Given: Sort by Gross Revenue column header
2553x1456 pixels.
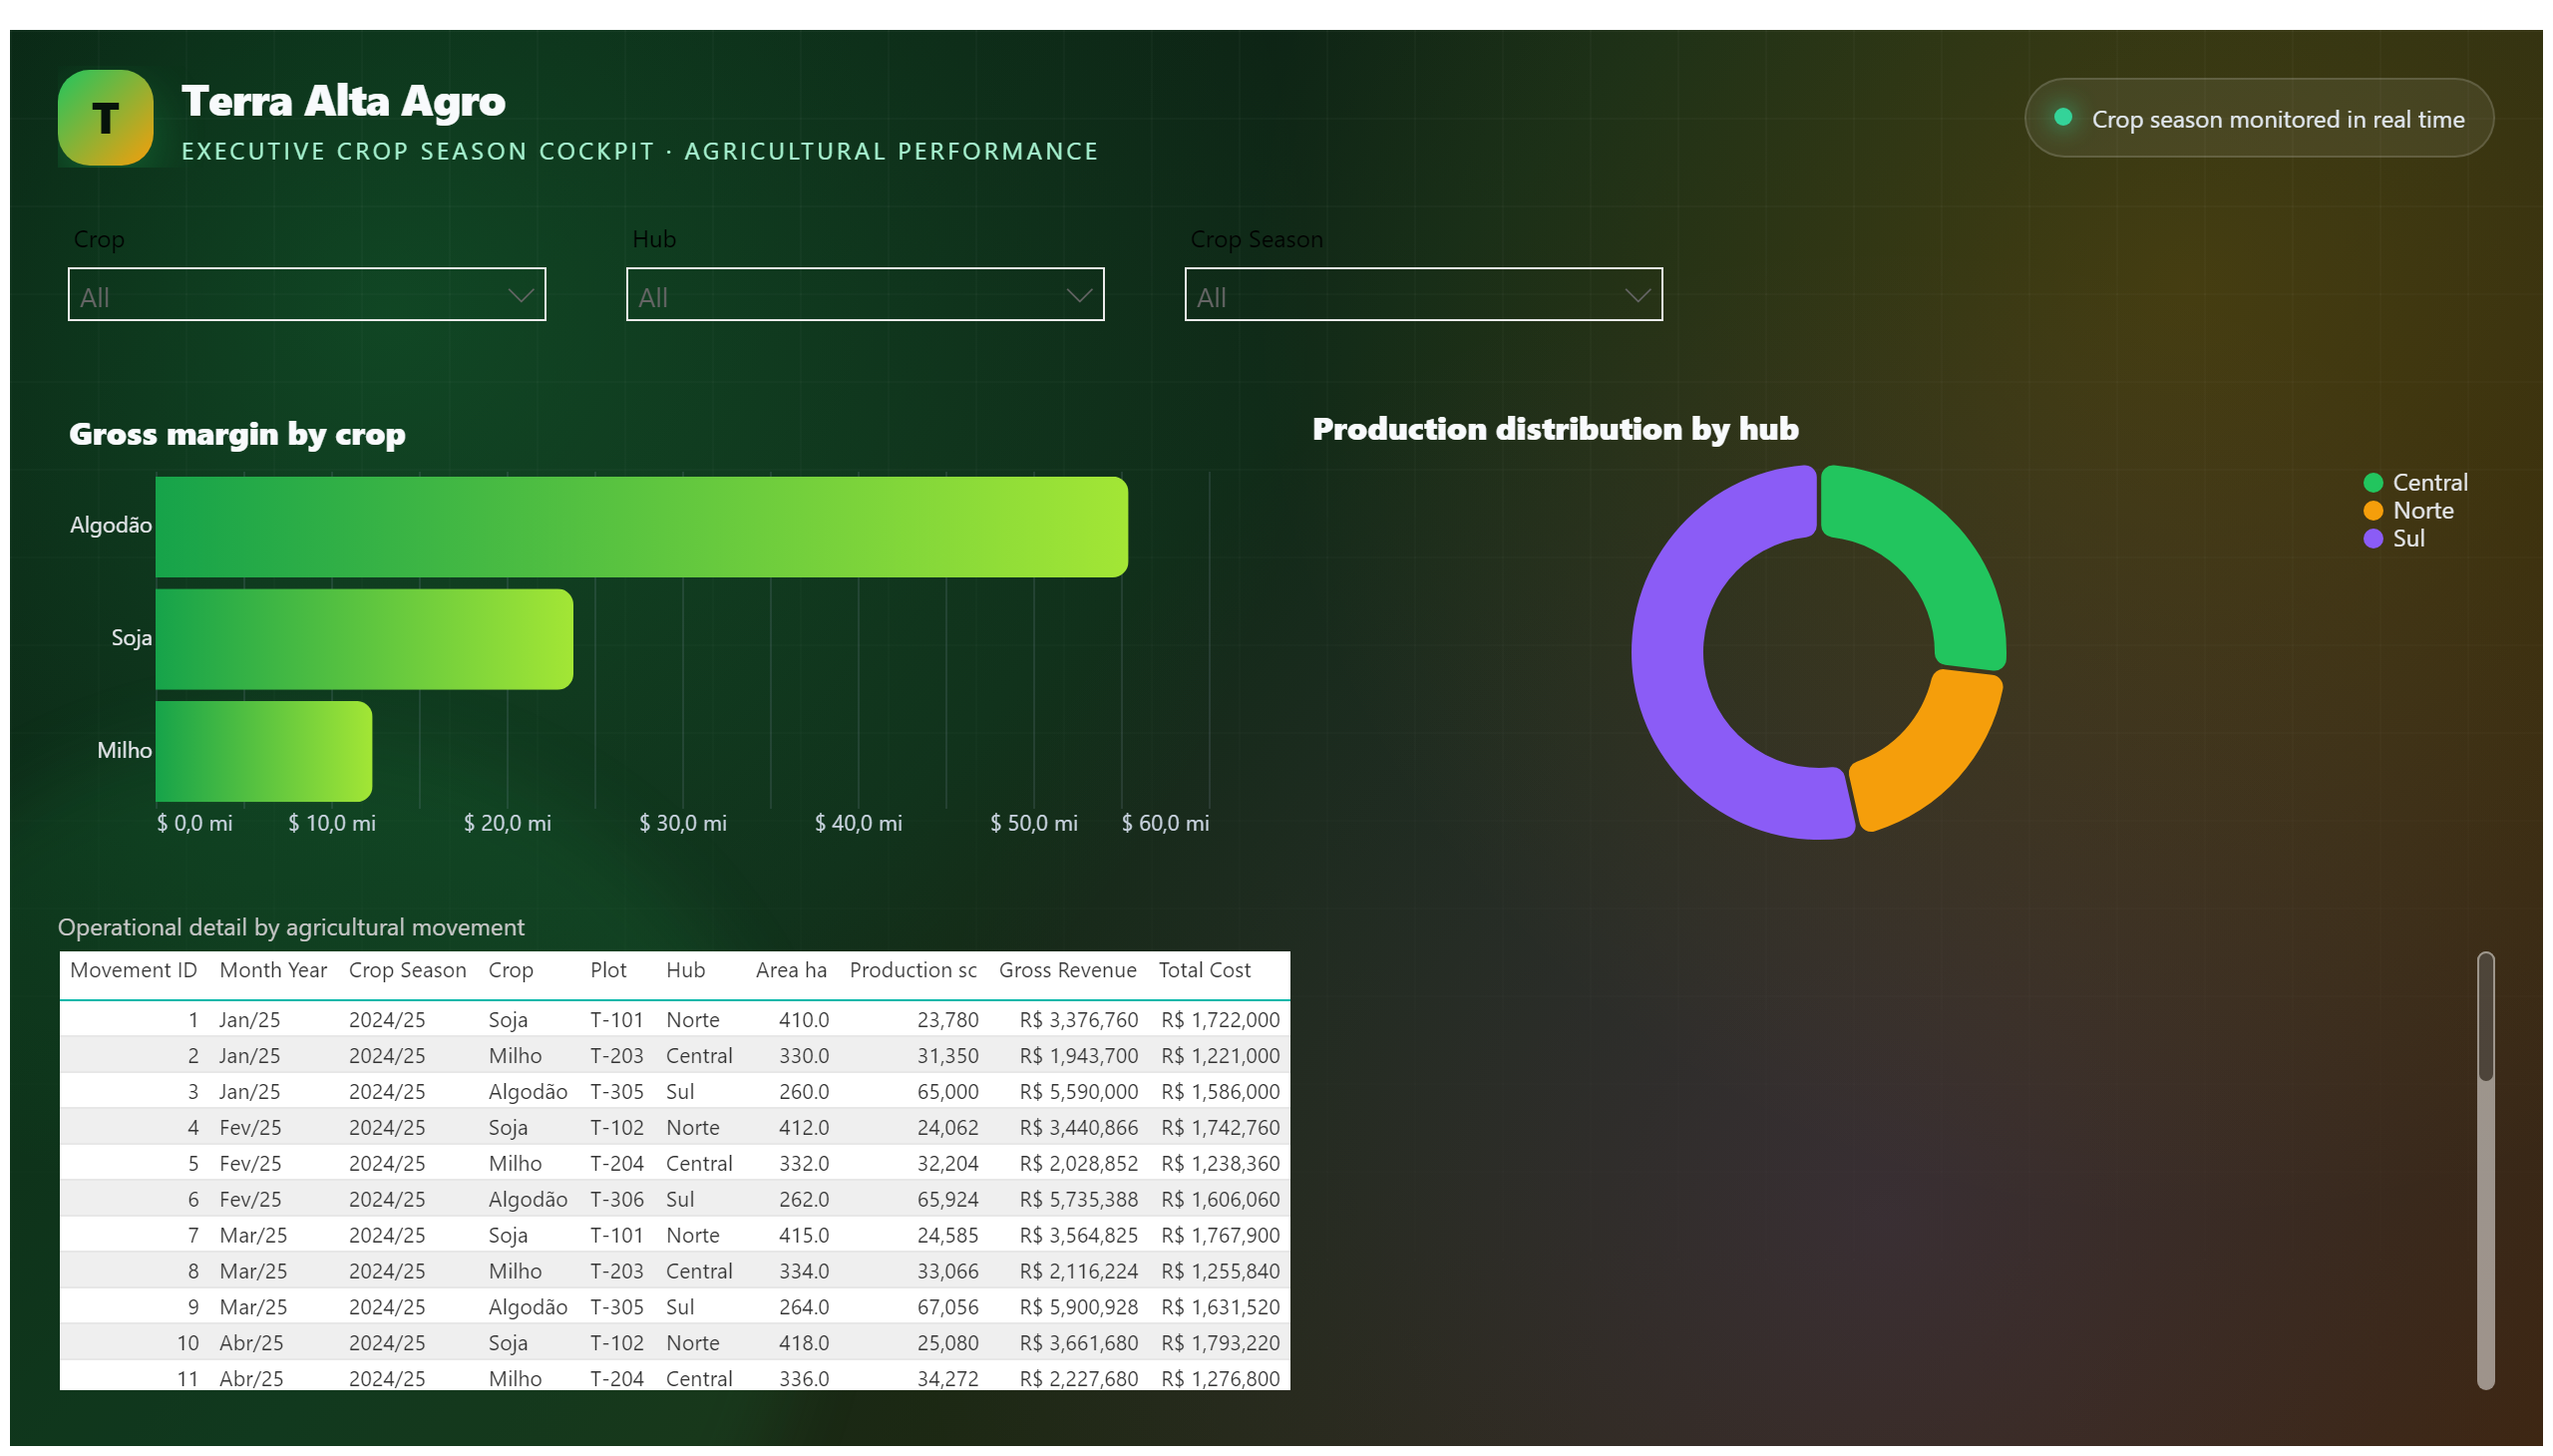Looking at the screenshot, I should click(x=1067, y=970).
